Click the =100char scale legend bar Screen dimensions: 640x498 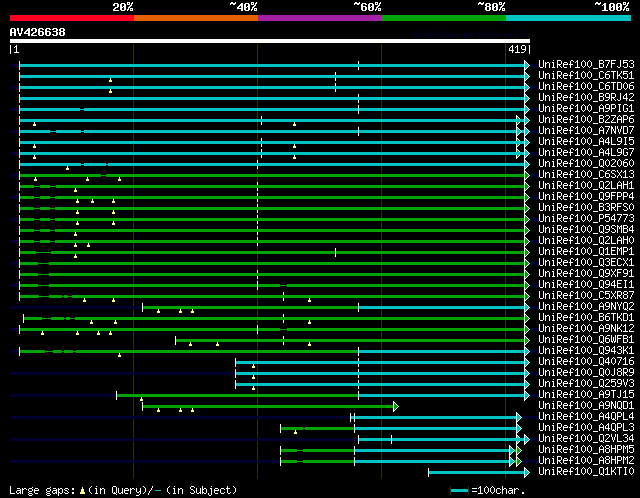(459, 490)
